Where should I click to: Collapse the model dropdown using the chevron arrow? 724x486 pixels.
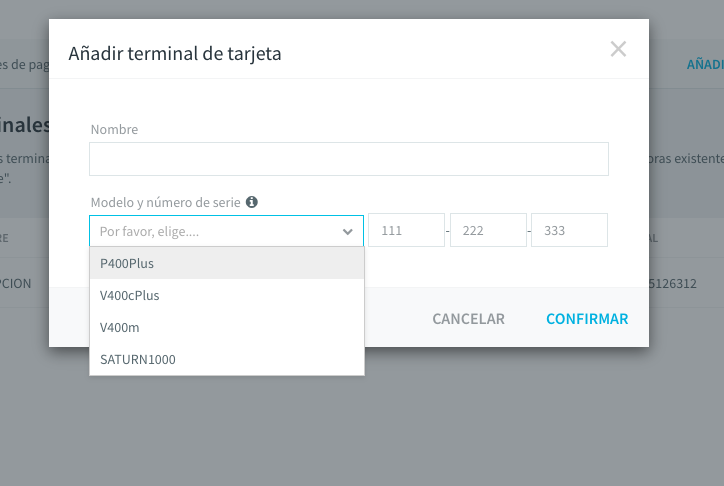(x=347, y=232)
